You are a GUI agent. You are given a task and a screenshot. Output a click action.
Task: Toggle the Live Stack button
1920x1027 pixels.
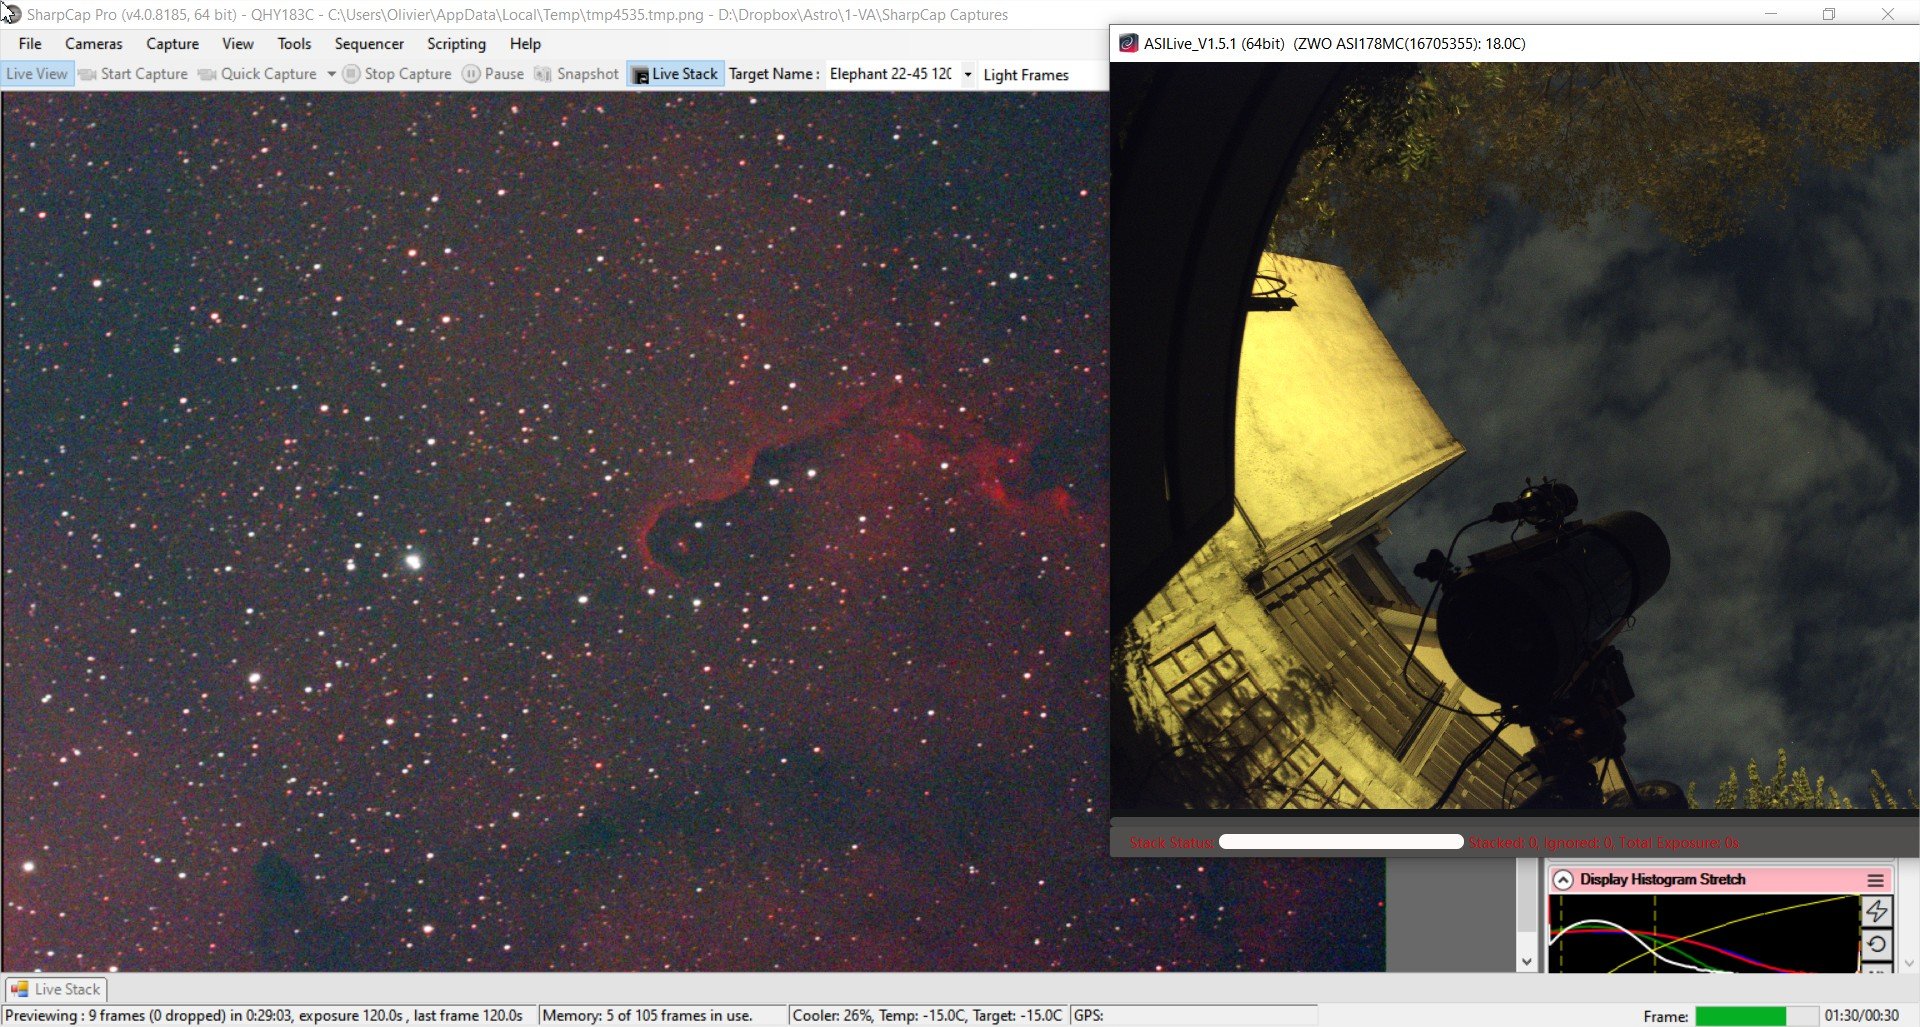click(675, 74)
